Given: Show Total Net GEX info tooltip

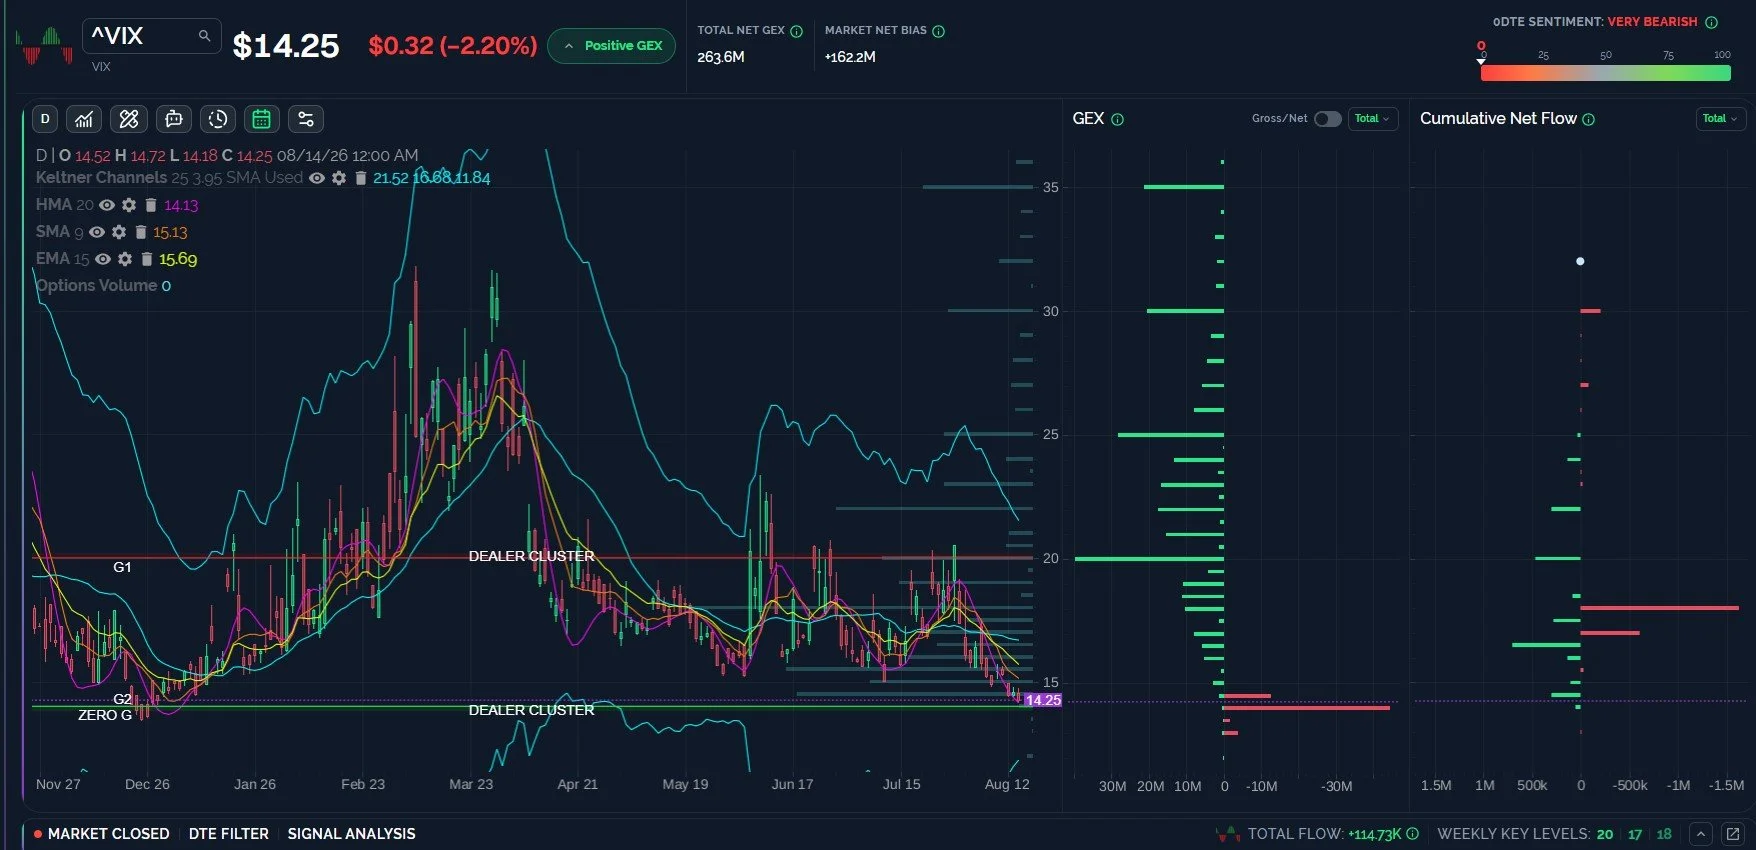Looking at the screenshot, I should (797, 31).
